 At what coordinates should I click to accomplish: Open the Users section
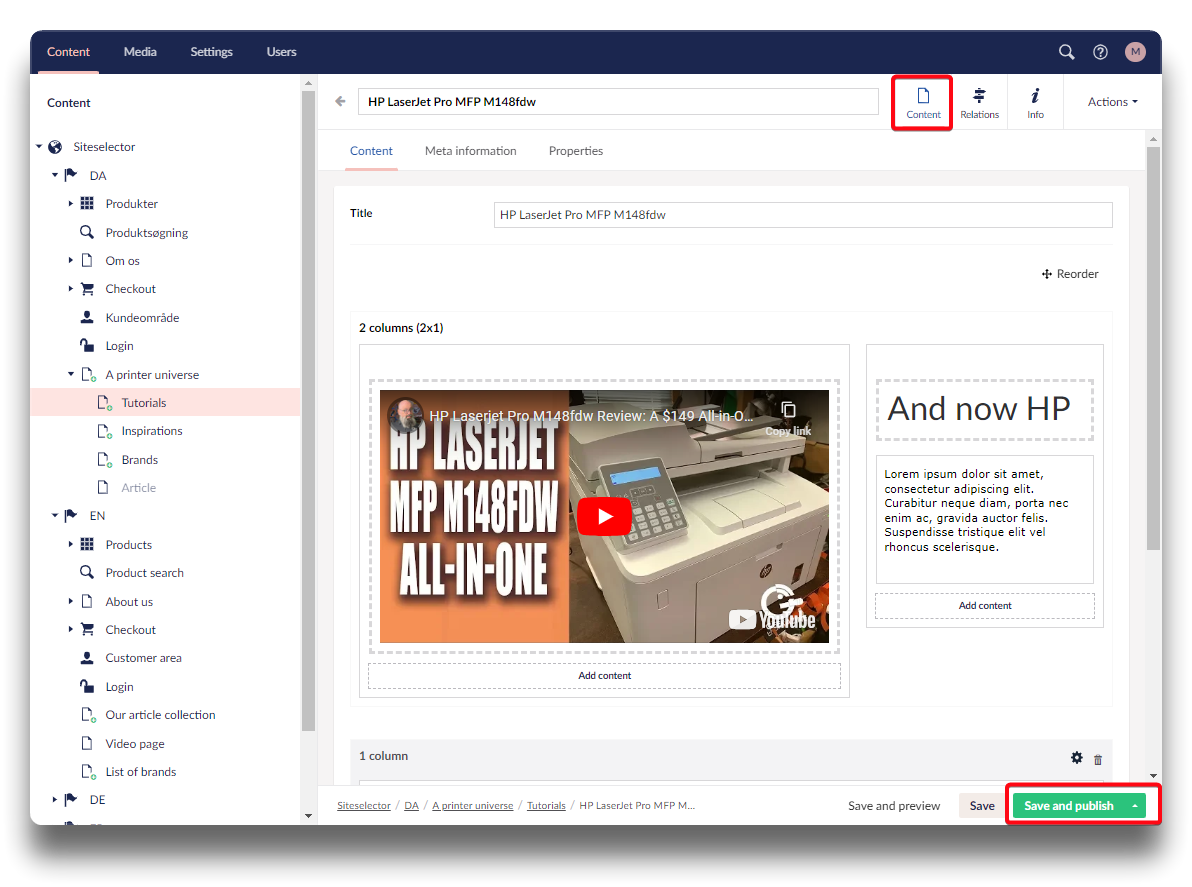click(x=281, y=52)
